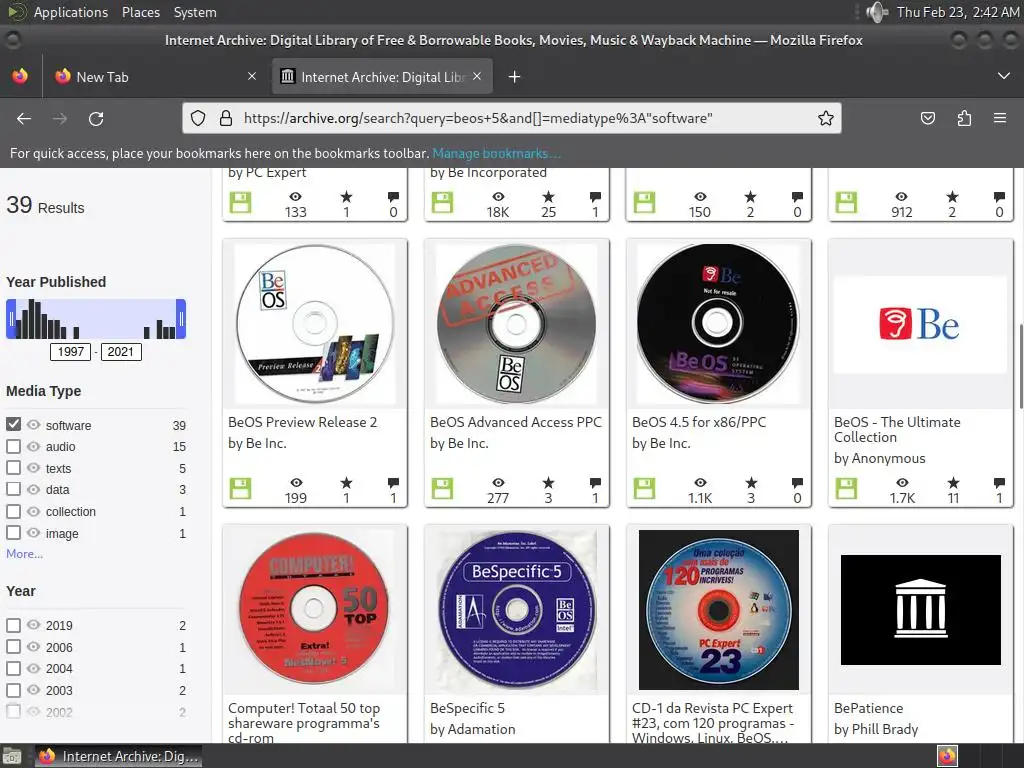Image resolution: width=1024 pixels, height=768 pixels.
Task: Open the Computer! Totaal 50 top CD thumbnail
Action: 314,609
